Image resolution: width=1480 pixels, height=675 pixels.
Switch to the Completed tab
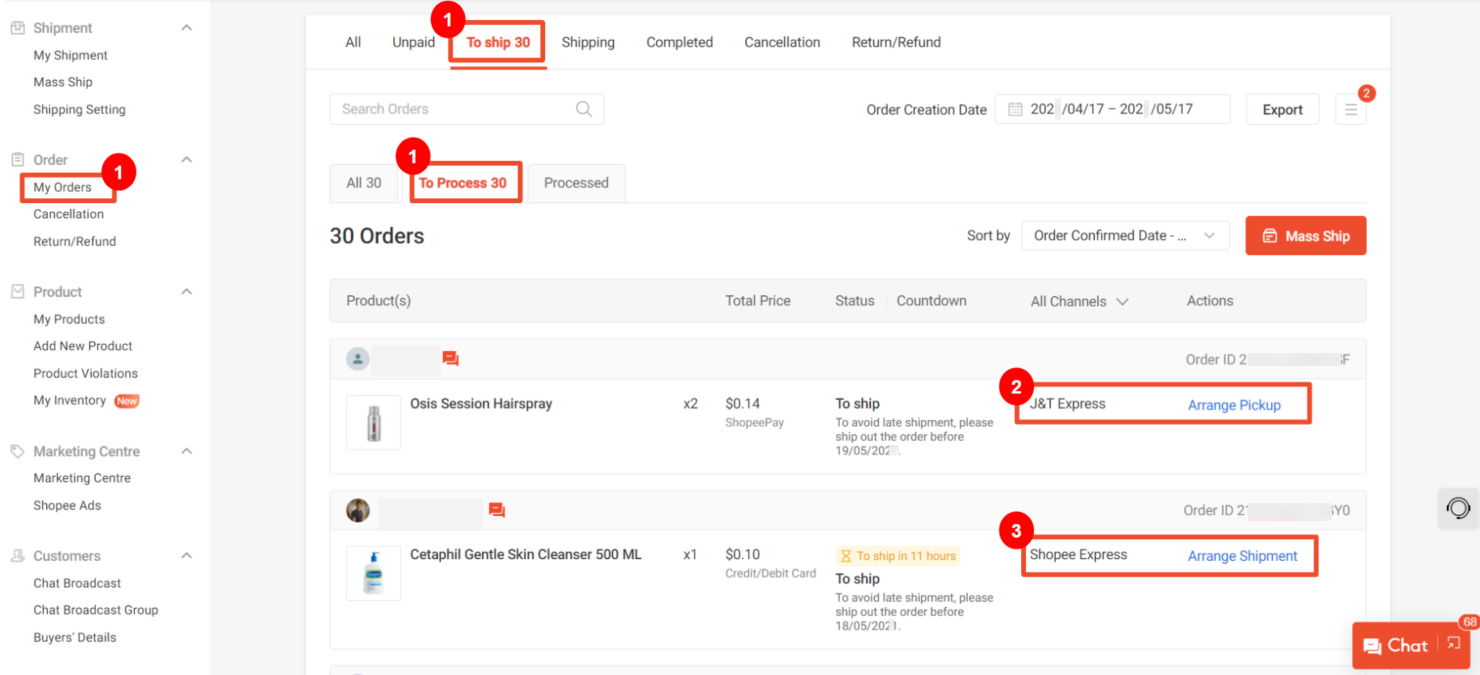(679, 42)
